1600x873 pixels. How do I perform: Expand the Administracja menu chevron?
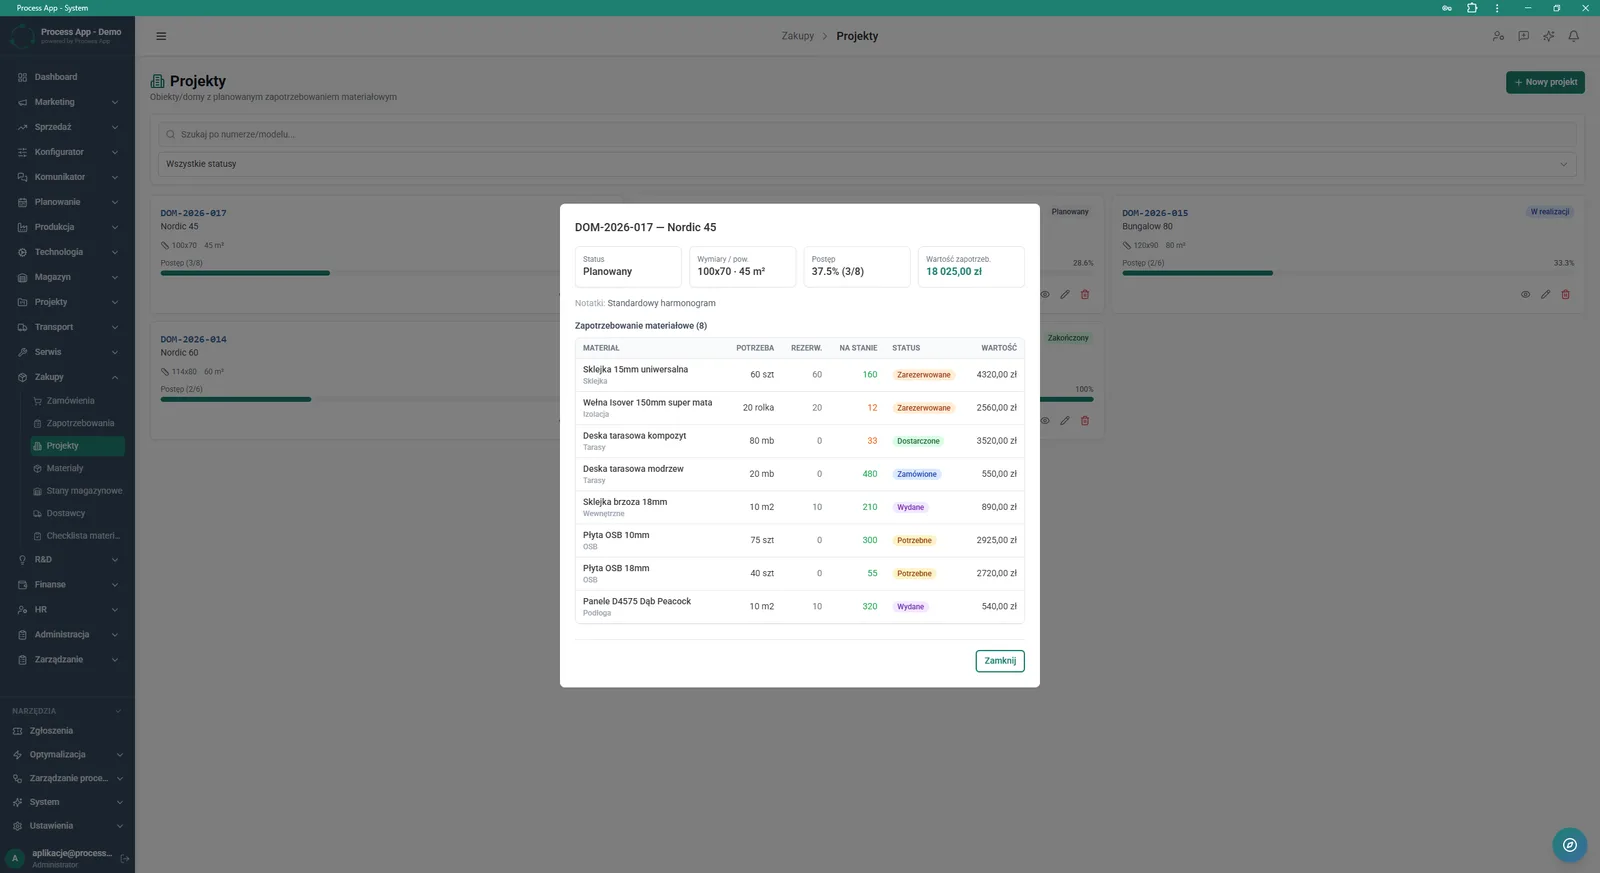[x=115, y=635]
